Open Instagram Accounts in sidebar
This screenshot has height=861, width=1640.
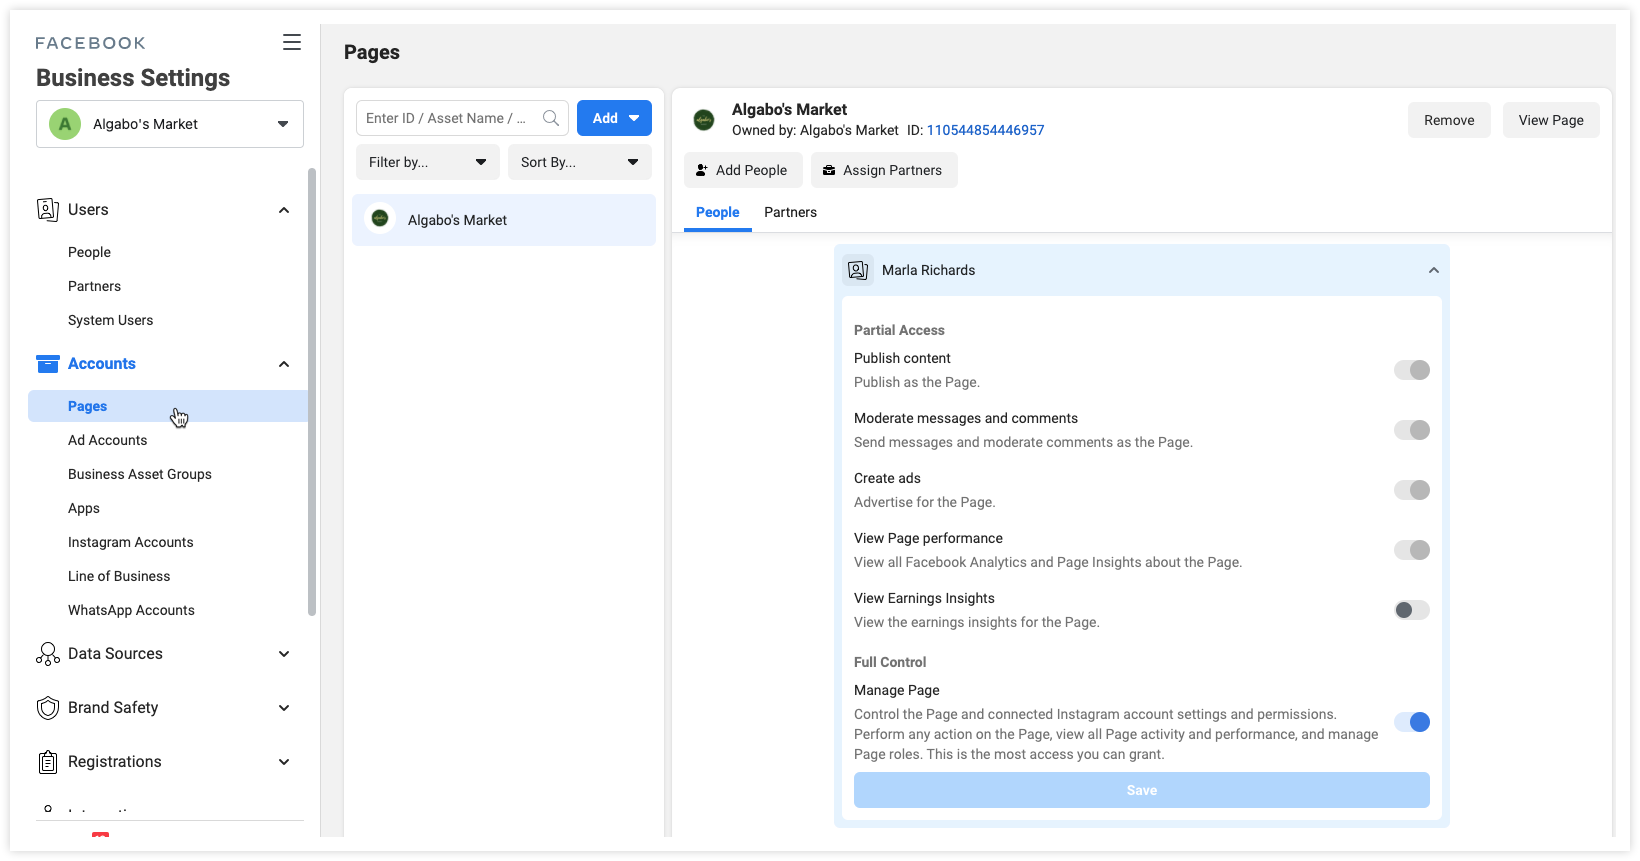coord(131,542)
